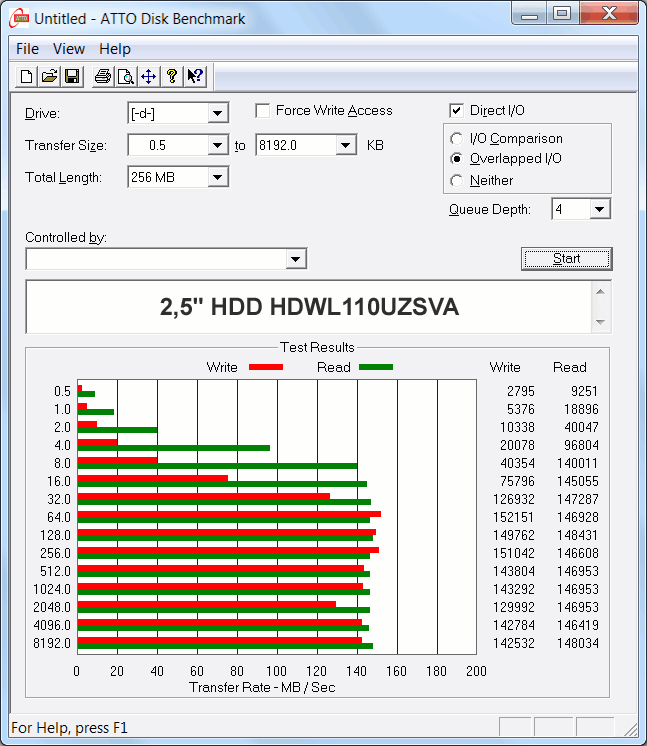Open Print Preview from the toolbar

tap(126, 76)
